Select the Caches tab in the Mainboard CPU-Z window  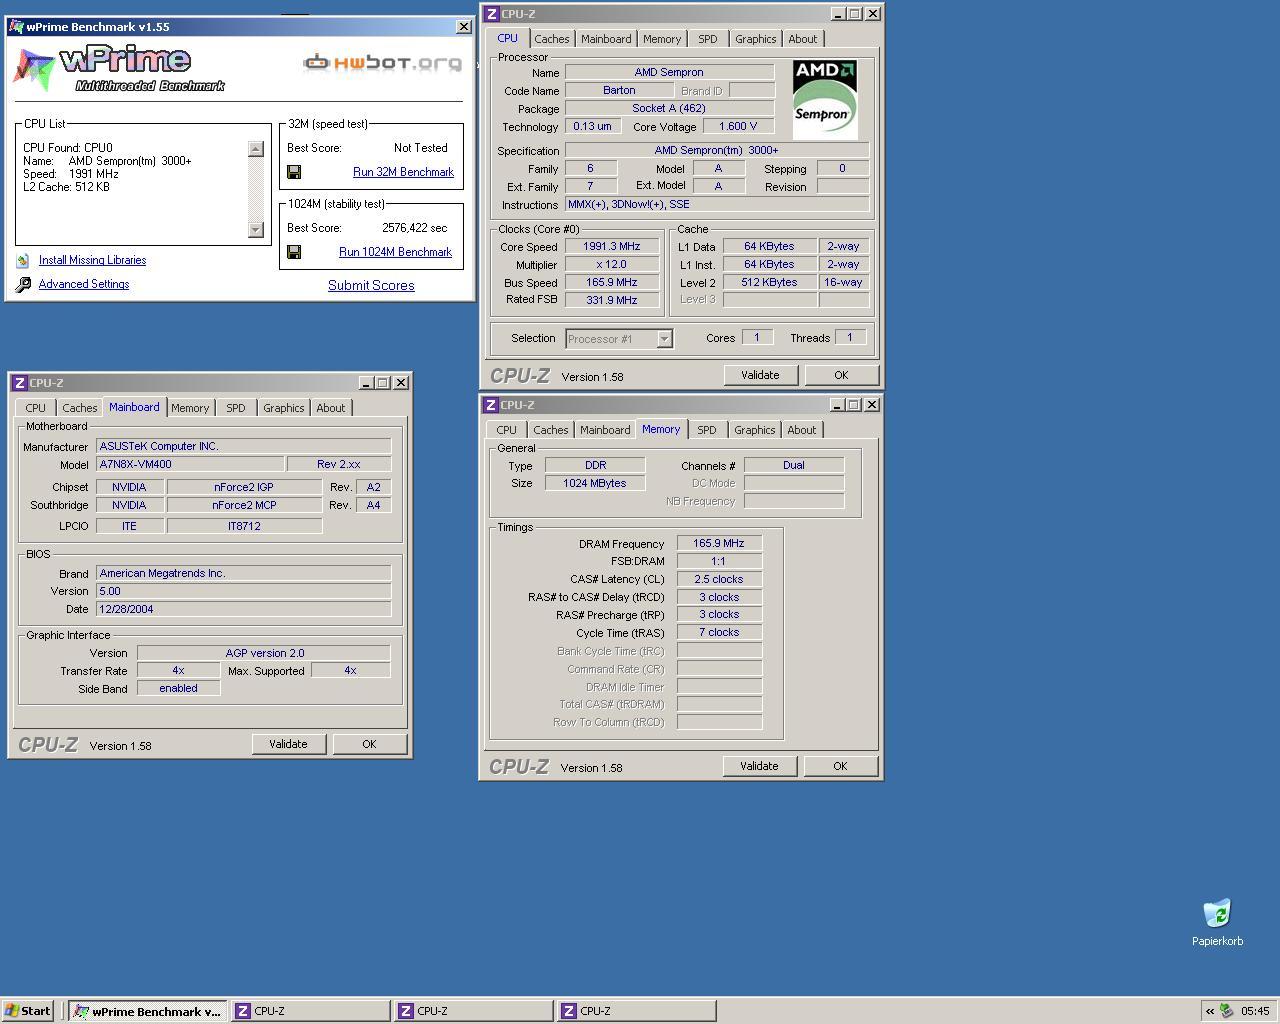(x=79, y=408)
